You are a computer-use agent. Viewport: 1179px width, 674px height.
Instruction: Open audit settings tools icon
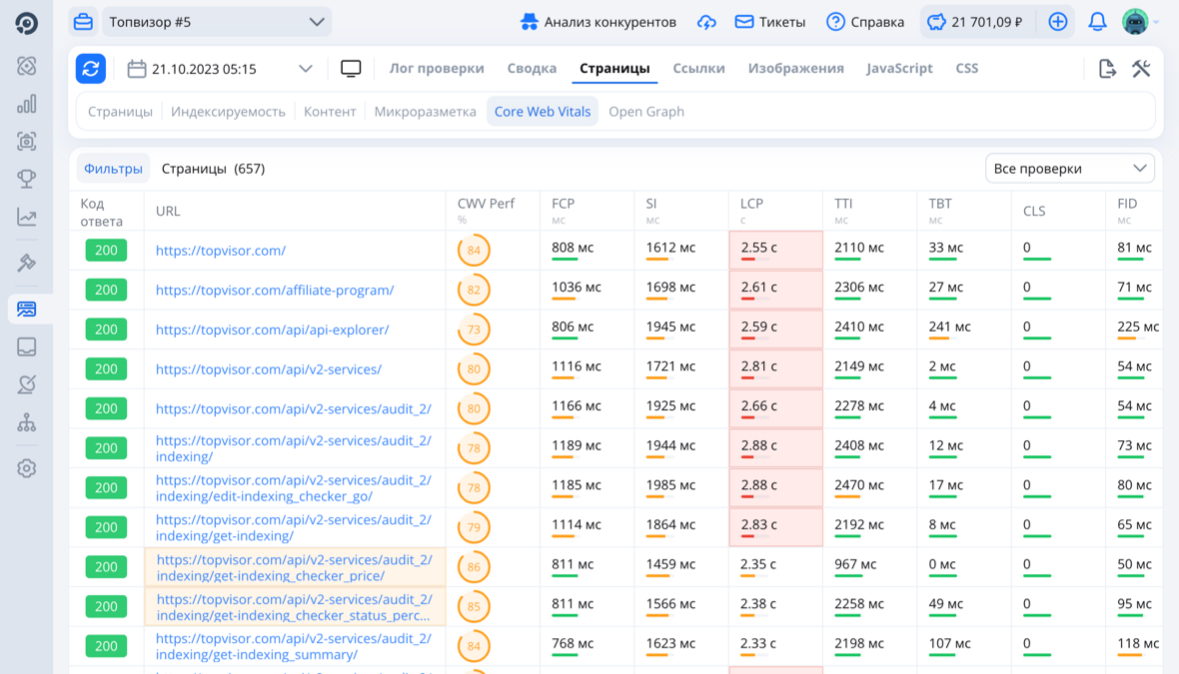click(x=1141, y=69)
